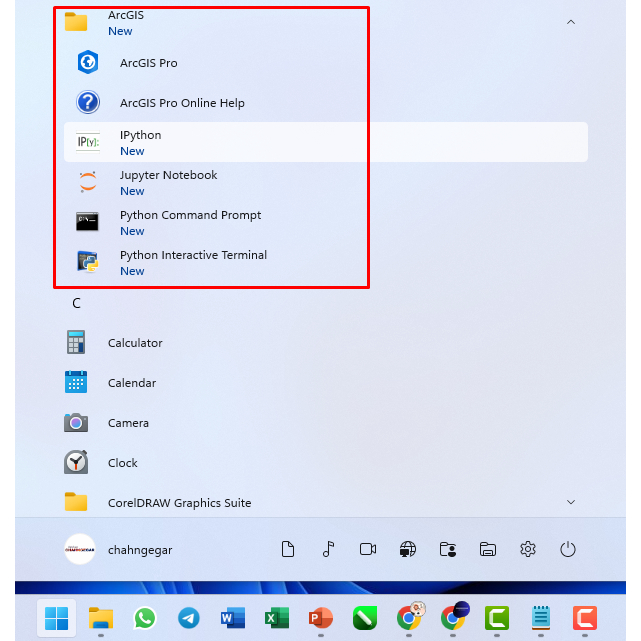
Task: Open IPython from the ArcGIS folder
Action: (x=140, y=142)
